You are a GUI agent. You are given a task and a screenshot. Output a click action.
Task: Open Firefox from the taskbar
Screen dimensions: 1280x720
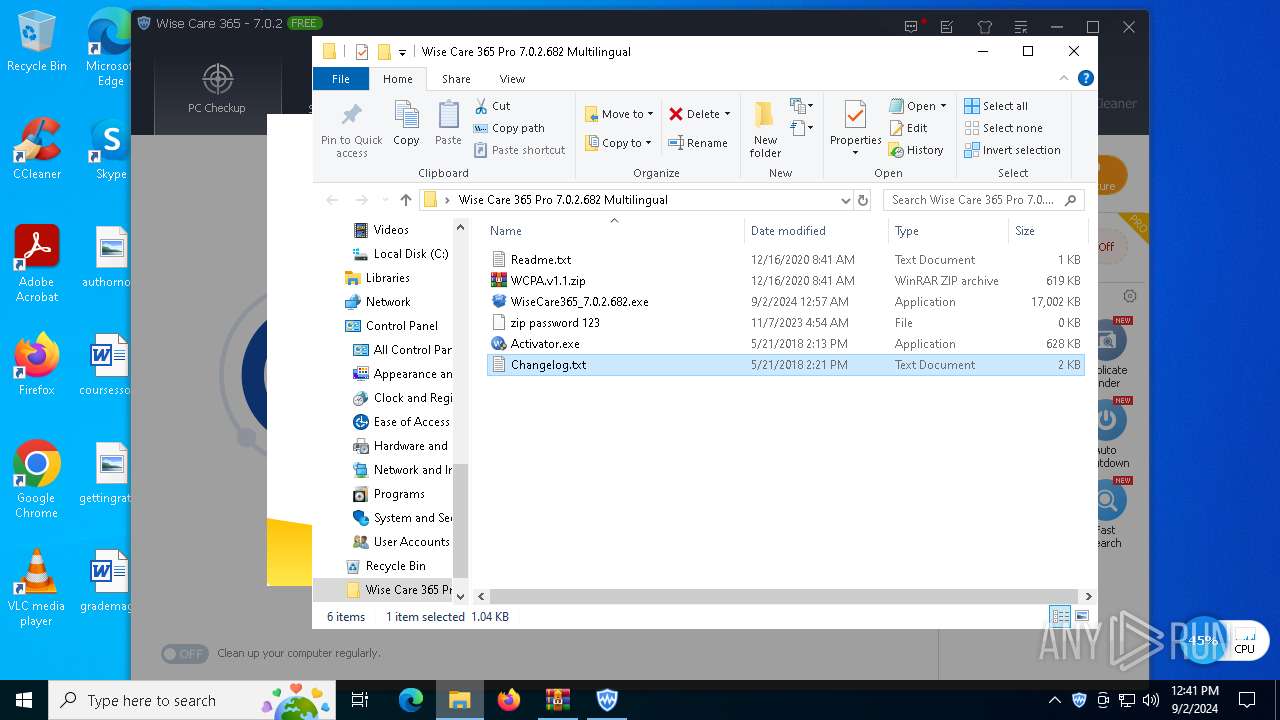509,700
